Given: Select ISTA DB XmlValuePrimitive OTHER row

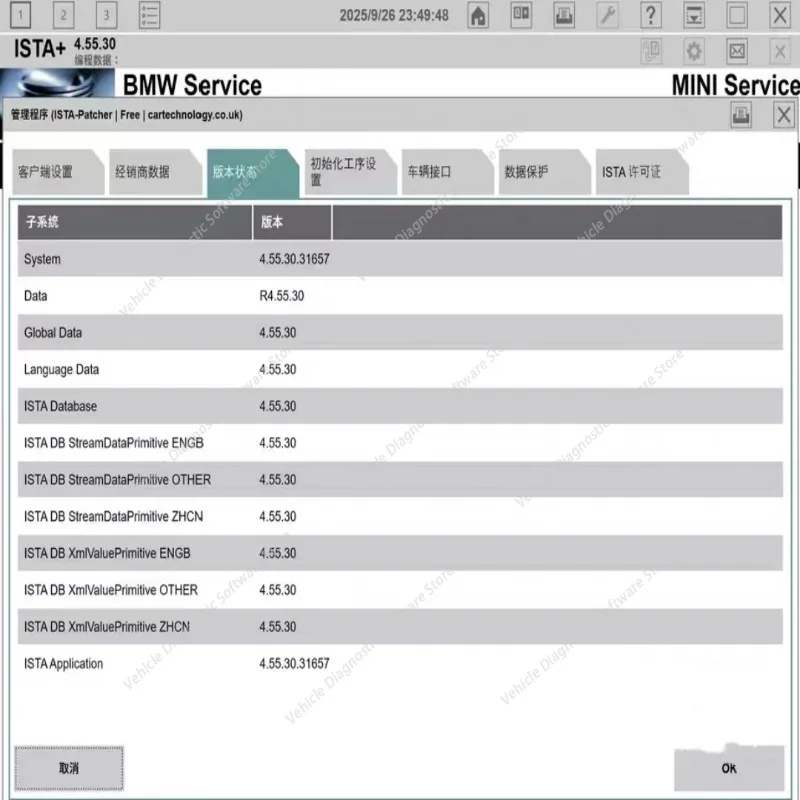Looking at the screenshot, I should pos(400,590).
